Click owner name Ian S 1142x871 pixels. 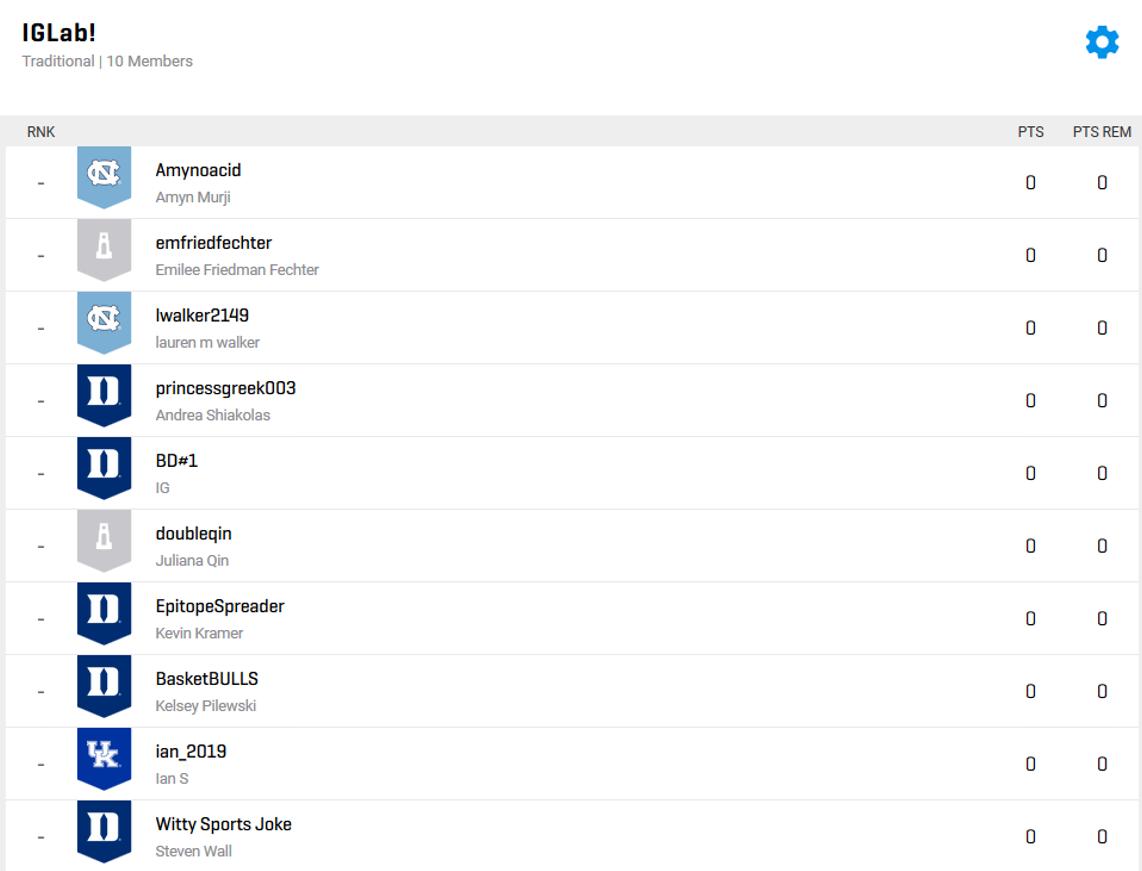click(x=172, y=779)
